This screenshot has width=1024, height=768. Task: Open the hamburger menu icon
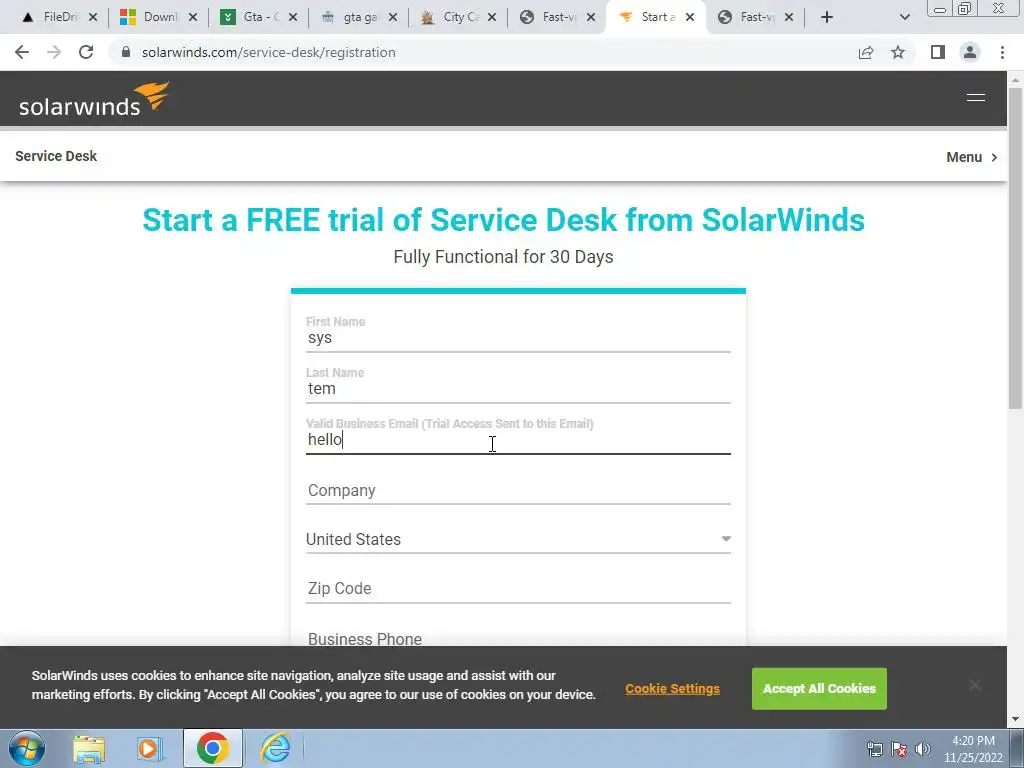(x=976, y=97)
